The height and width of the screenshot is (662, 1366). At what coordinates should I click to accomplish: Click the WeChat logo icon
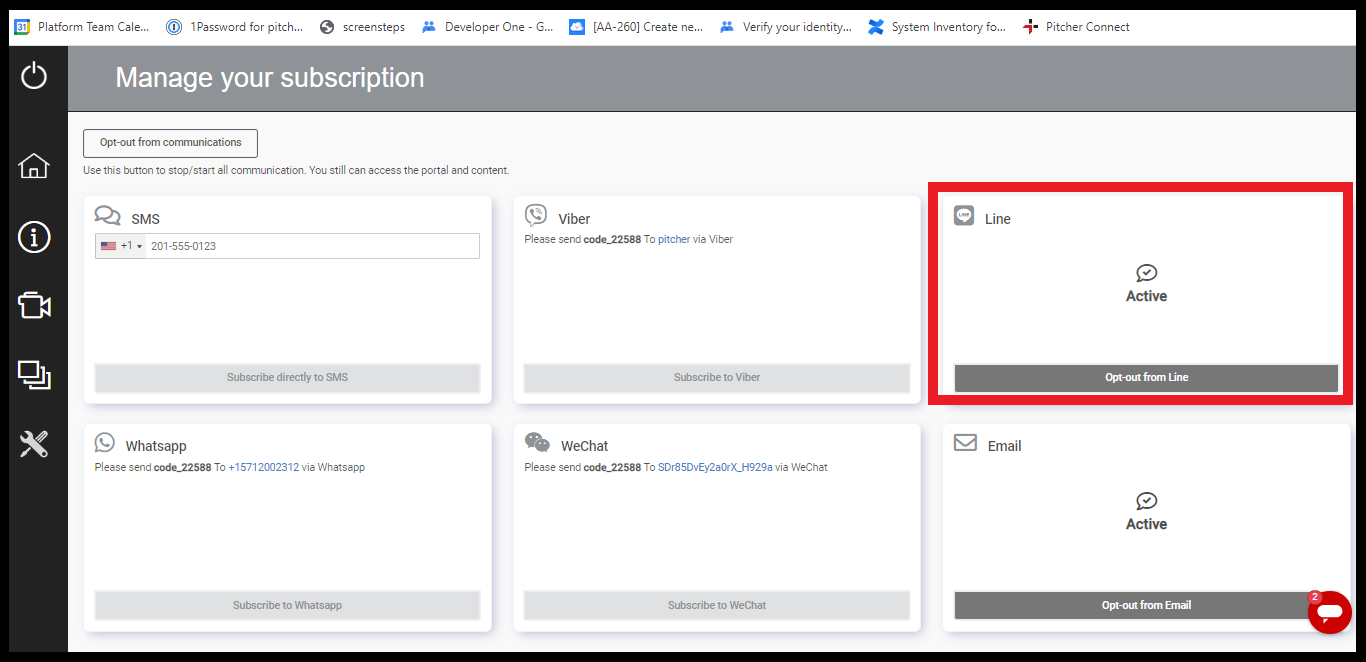pos(537,443)
